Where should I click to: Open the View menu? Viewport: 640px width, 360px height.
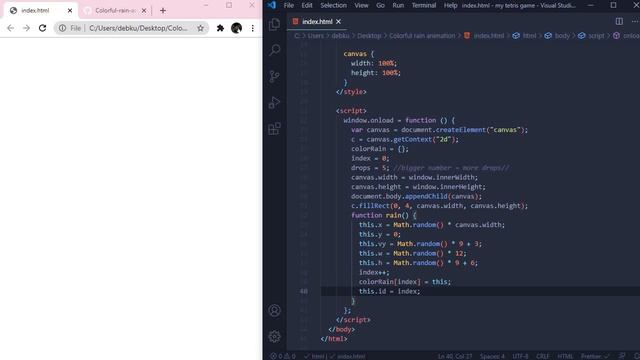coord(361,5)
